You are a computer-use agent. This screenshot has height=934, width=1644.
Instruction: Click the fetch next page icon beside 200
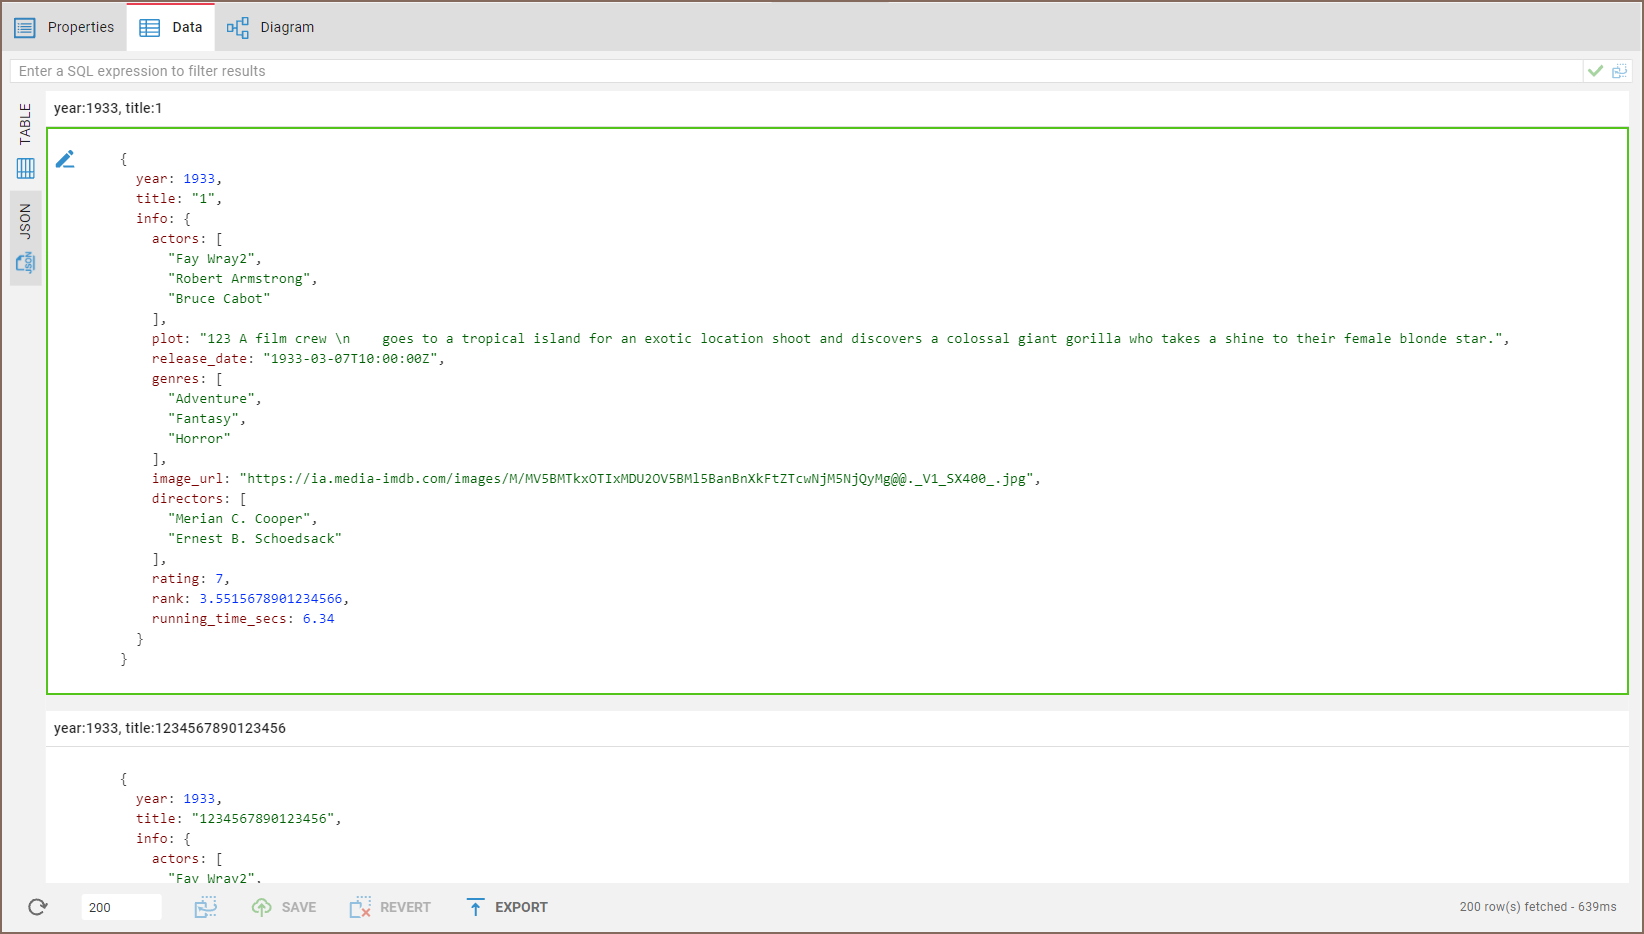[x=206, y=907]
